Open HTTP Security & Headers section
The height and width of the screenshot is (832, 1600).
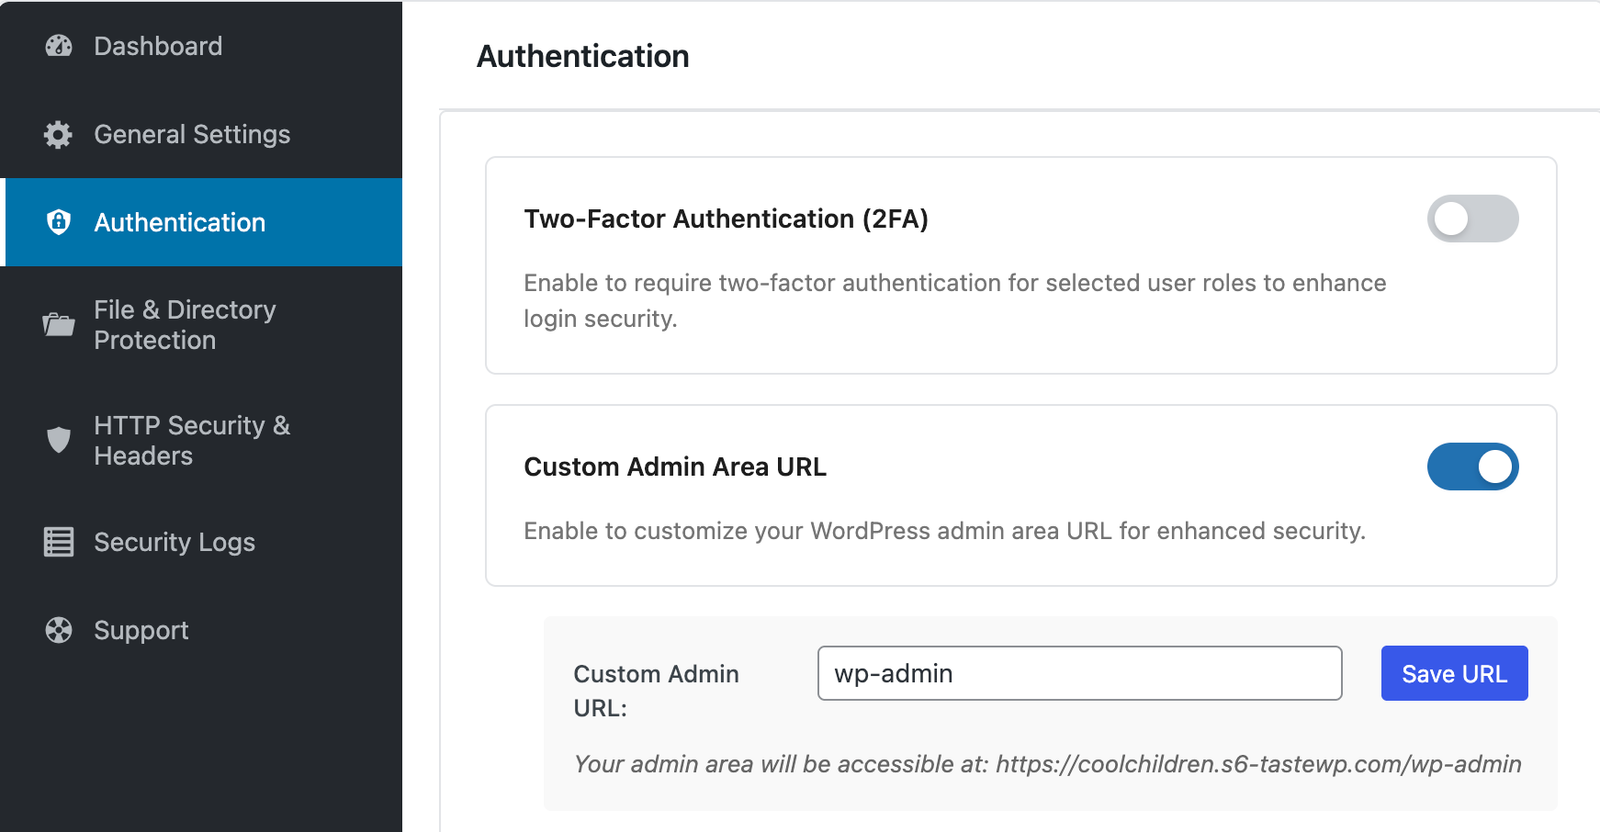[192, 440]
